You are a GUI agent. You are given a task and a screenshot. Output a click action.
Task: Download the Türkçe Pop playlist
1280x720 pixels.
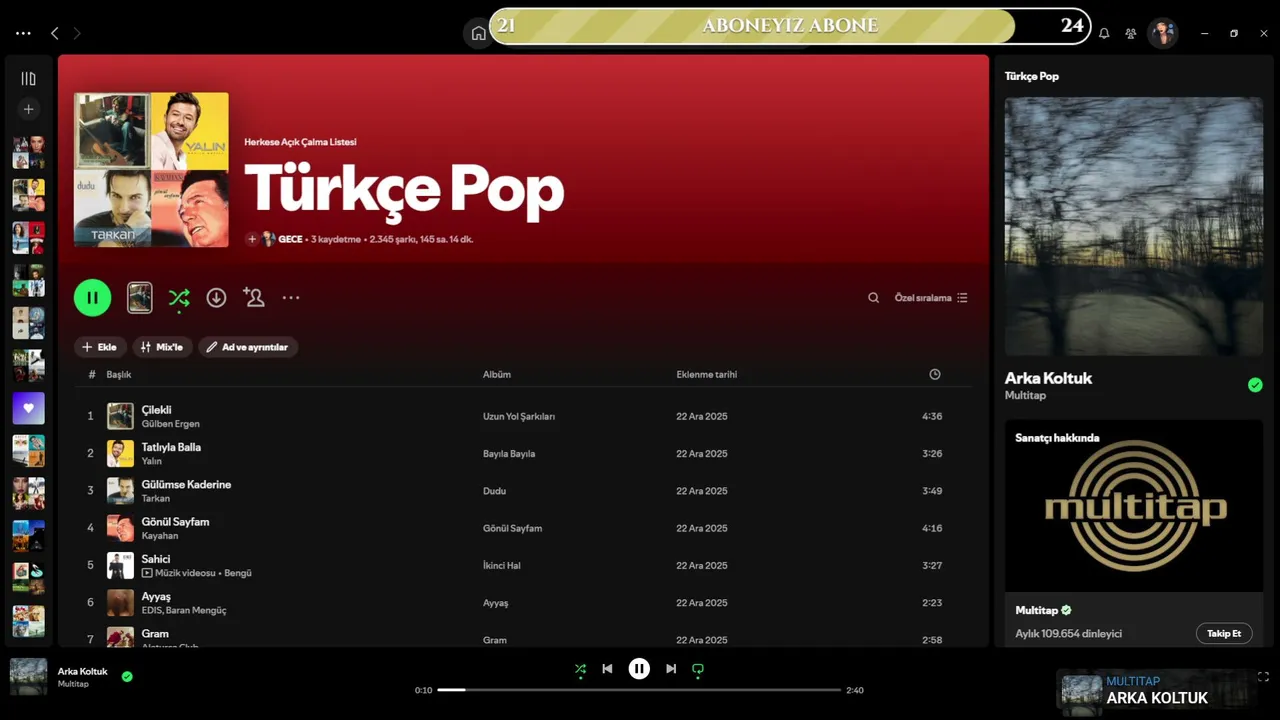pyautogui.click(x=216, y=297)
